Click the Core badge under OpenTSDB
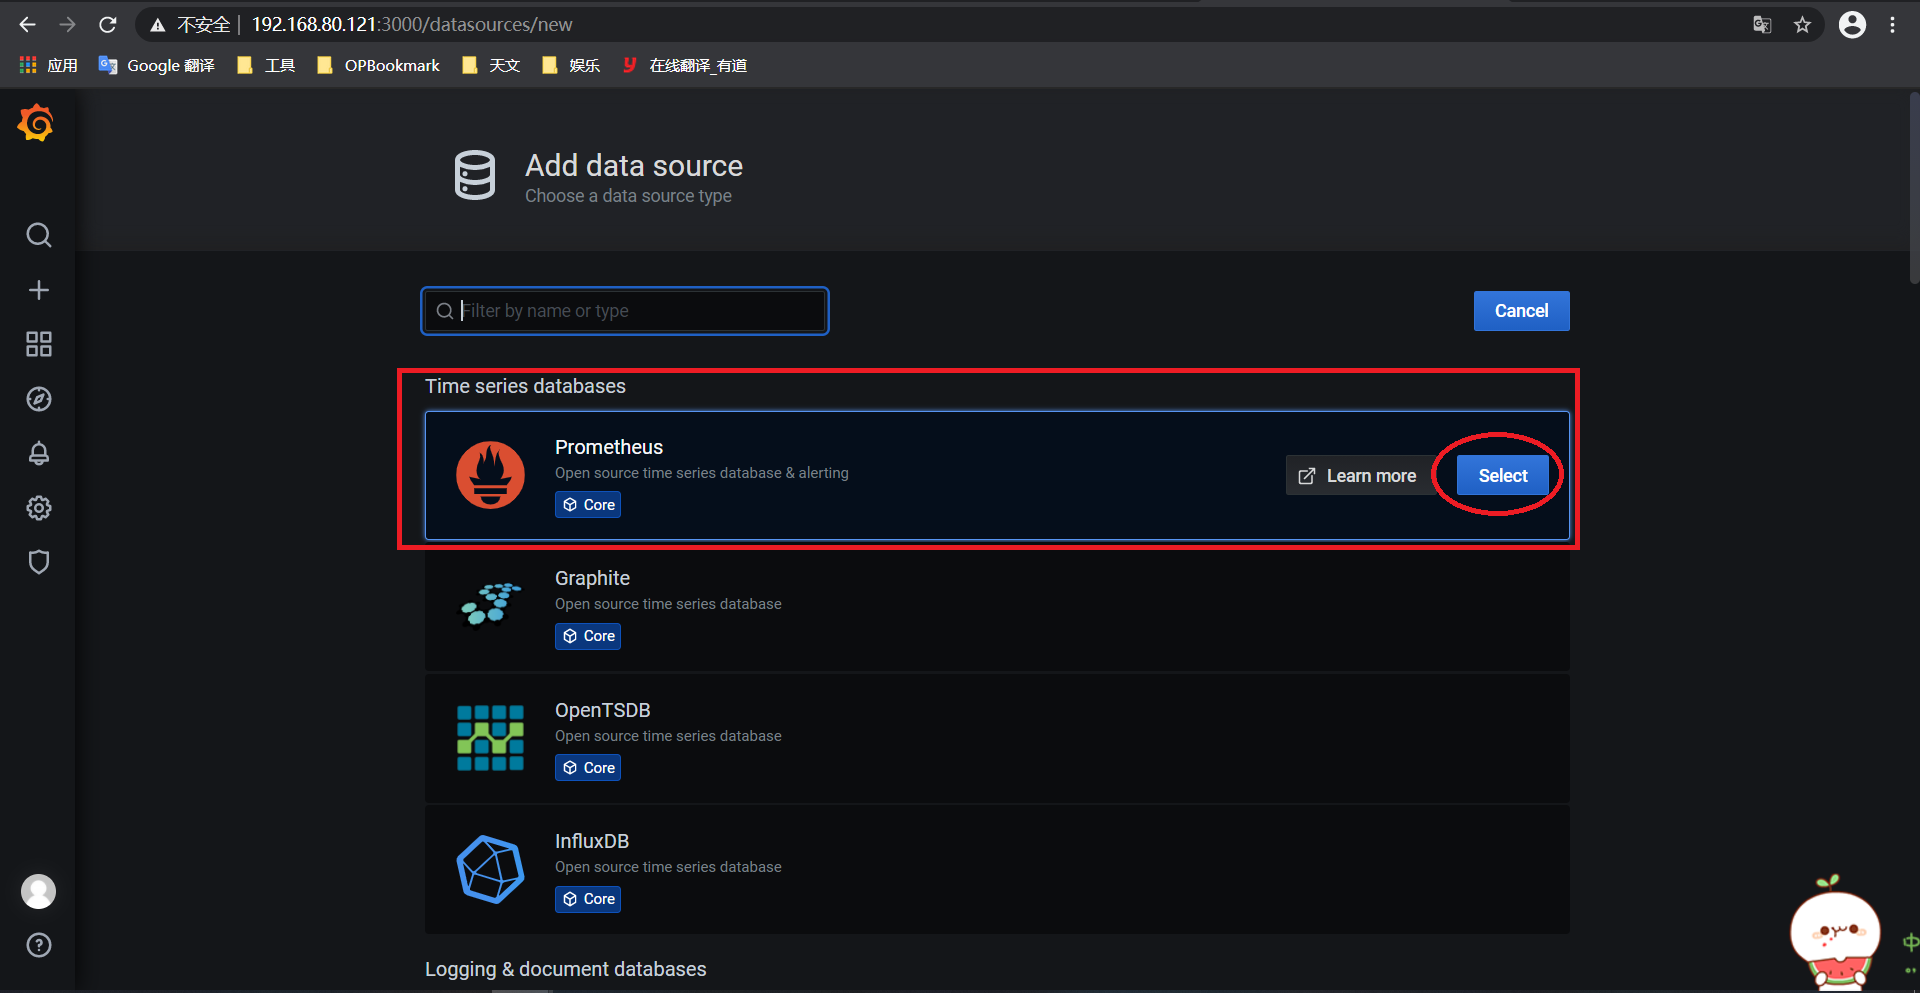The height and width of the screenshot is (993, 1920). coord(588,768)
